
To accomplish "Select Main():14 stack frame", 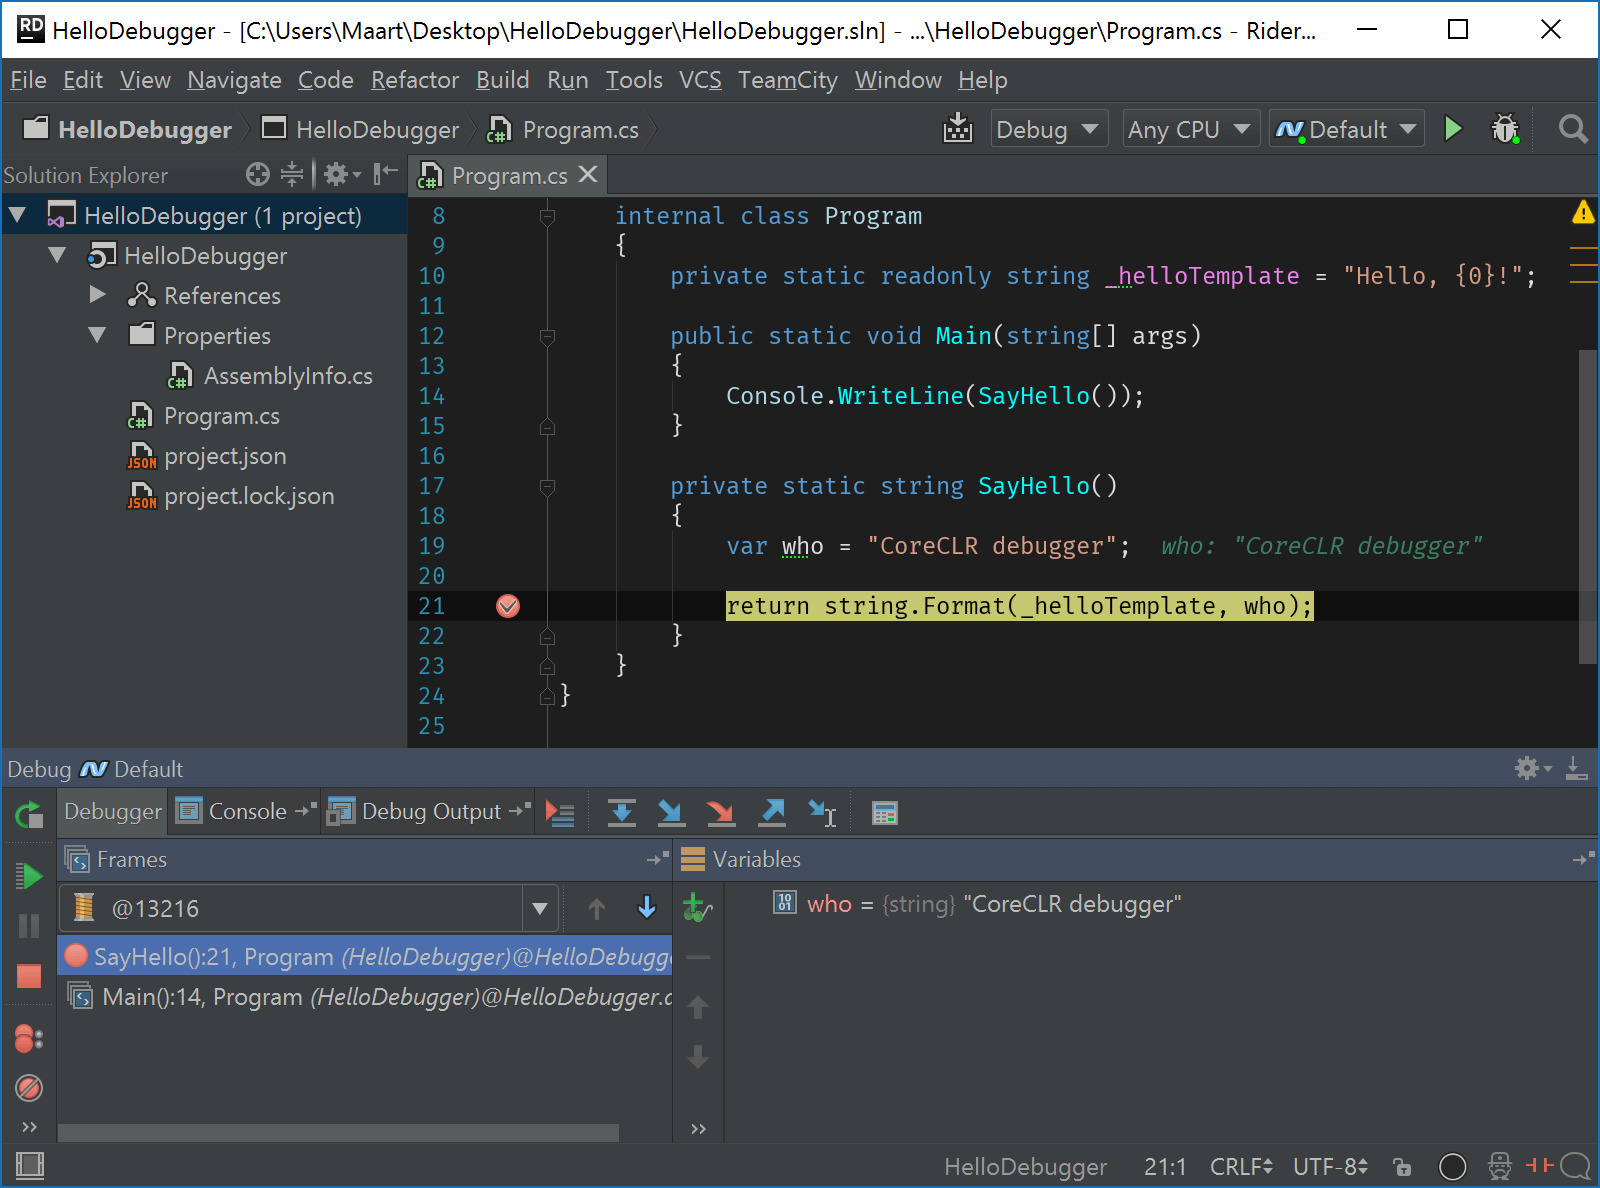I will (x=365, y=996).
